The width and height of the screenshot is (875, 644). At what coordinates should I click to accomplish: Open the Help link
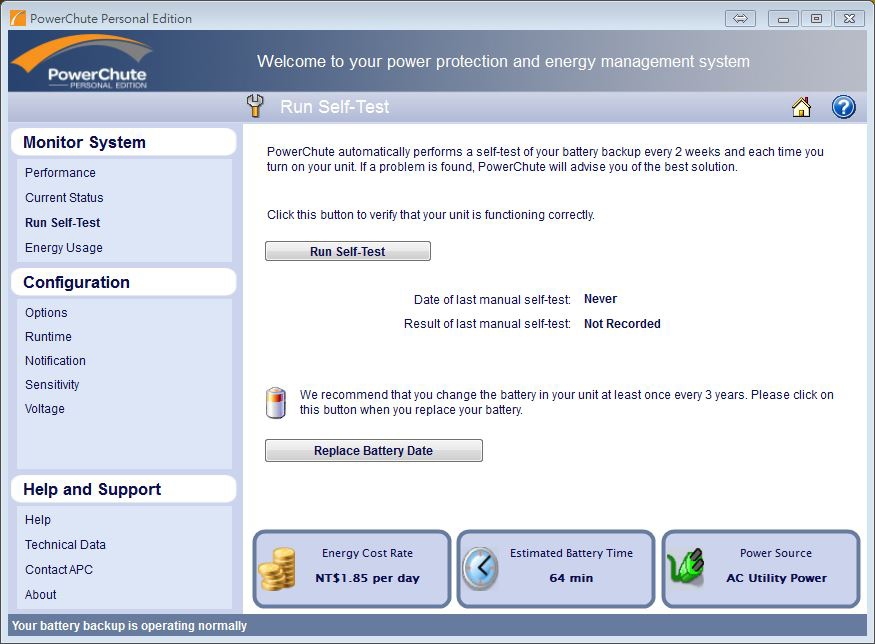tap(37, 520)
